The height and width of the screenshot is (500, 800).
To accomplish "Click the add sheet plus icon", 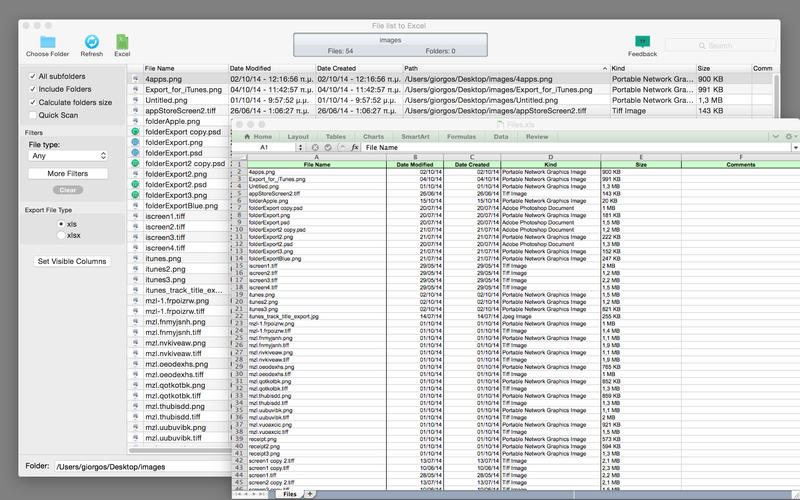I will (x=311, y=494).
